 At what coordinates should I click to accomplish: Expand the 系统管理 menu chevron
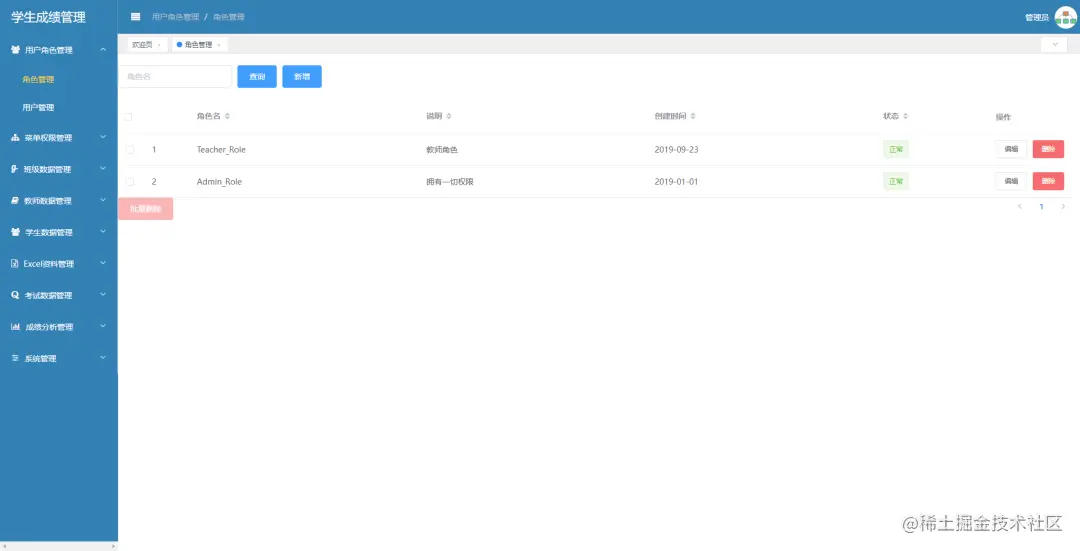pos(103,357)
